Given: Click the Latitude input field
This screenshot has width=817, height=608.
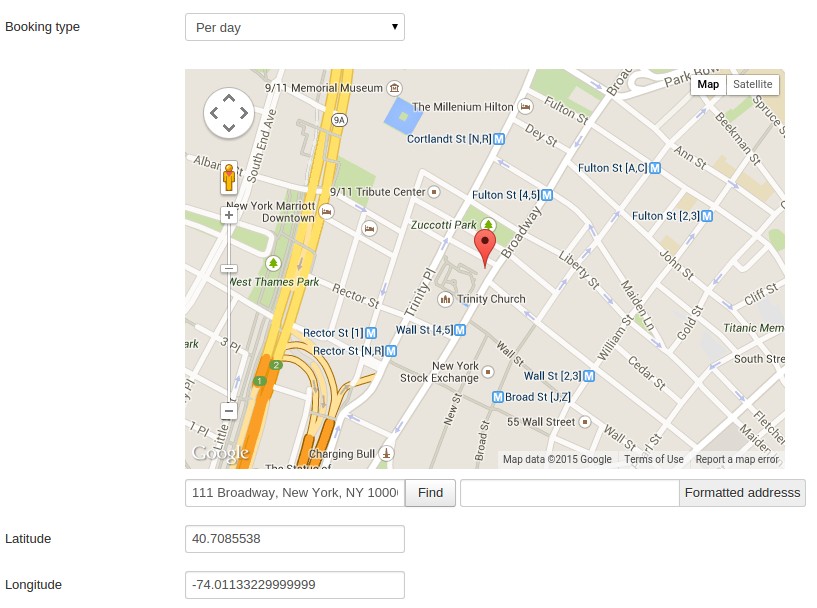Looking at the screenshot, I should click(x=295, y=539).
